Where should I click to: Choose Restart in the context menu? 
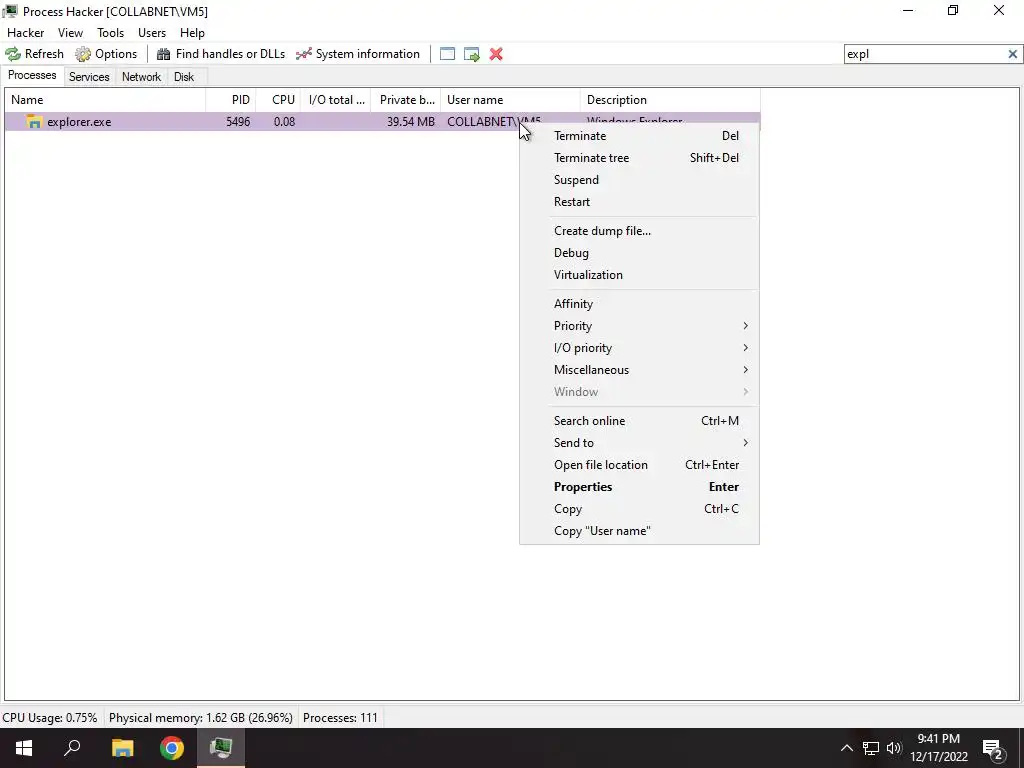(x=639, y=202)
